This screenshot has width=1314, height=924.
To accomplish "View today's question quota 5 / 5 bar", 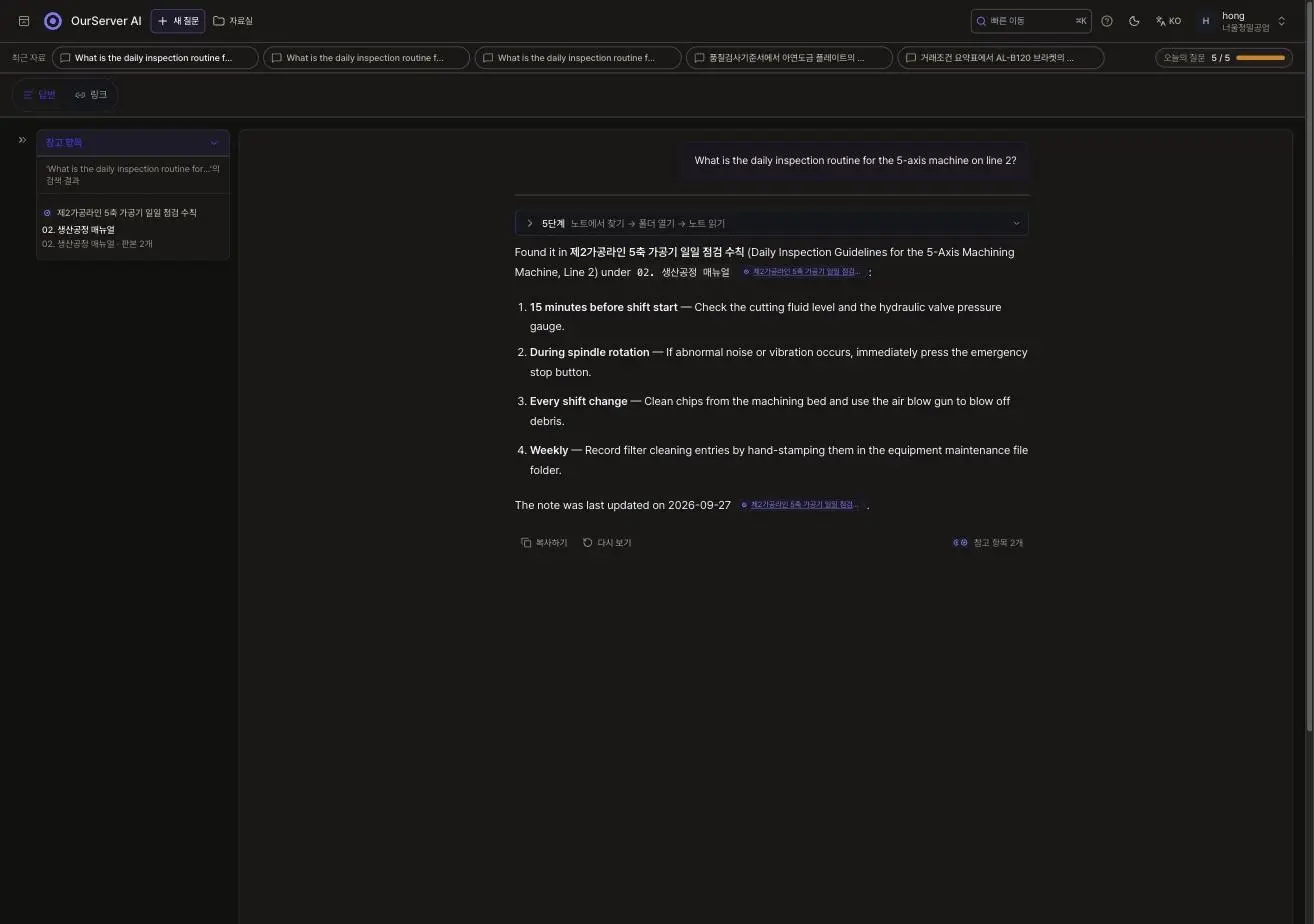I will pos(1224,58).
